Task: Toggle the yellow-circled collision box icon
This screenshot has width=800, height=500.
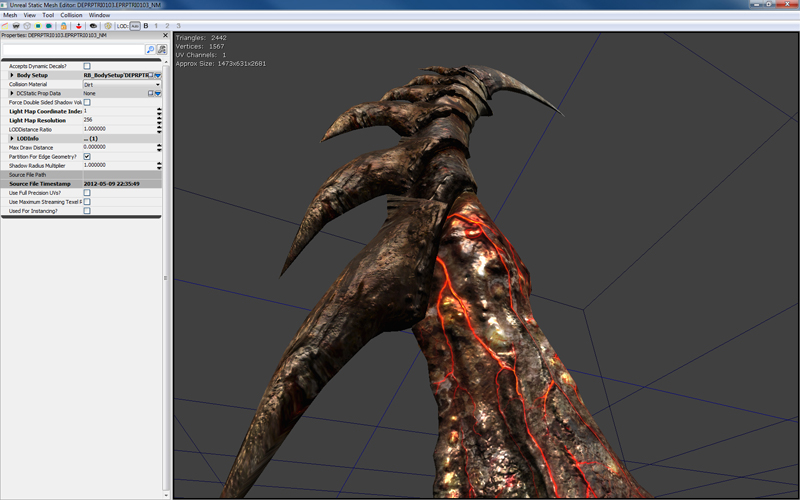Action: click(38, 26)
